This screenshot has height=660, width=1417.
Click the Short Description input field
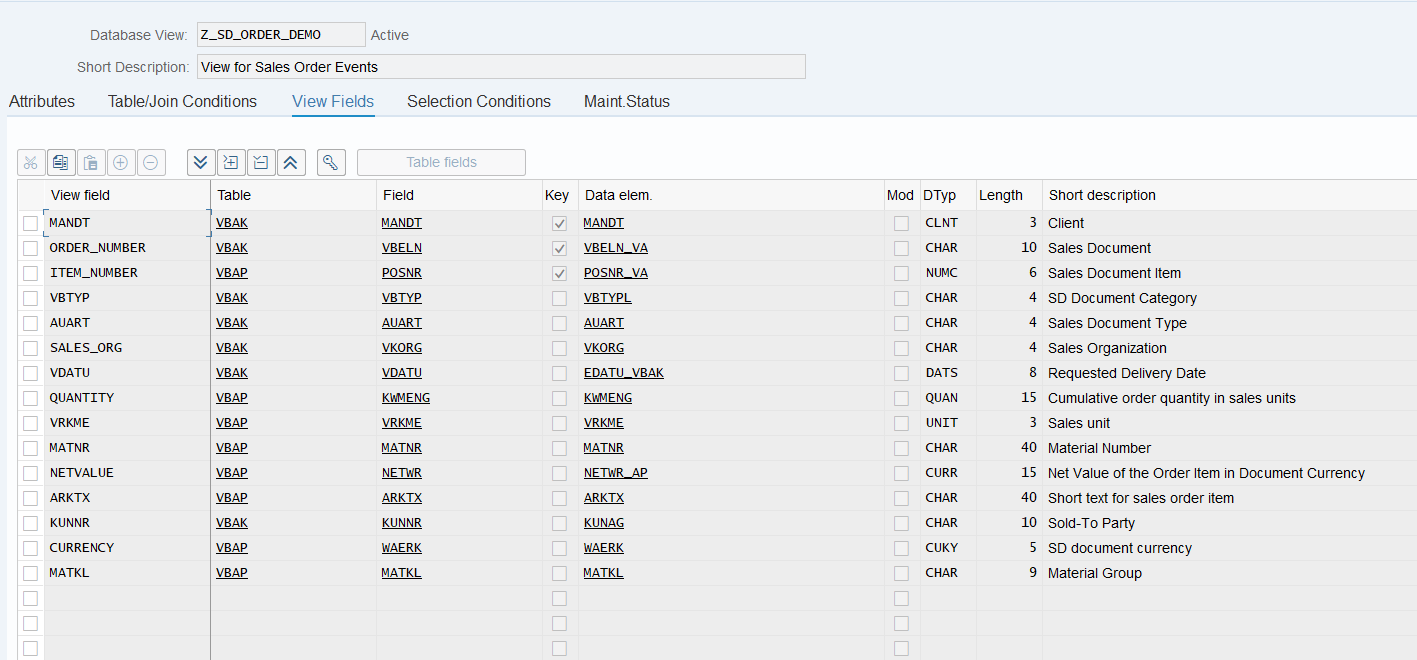(x=501, y=67)
